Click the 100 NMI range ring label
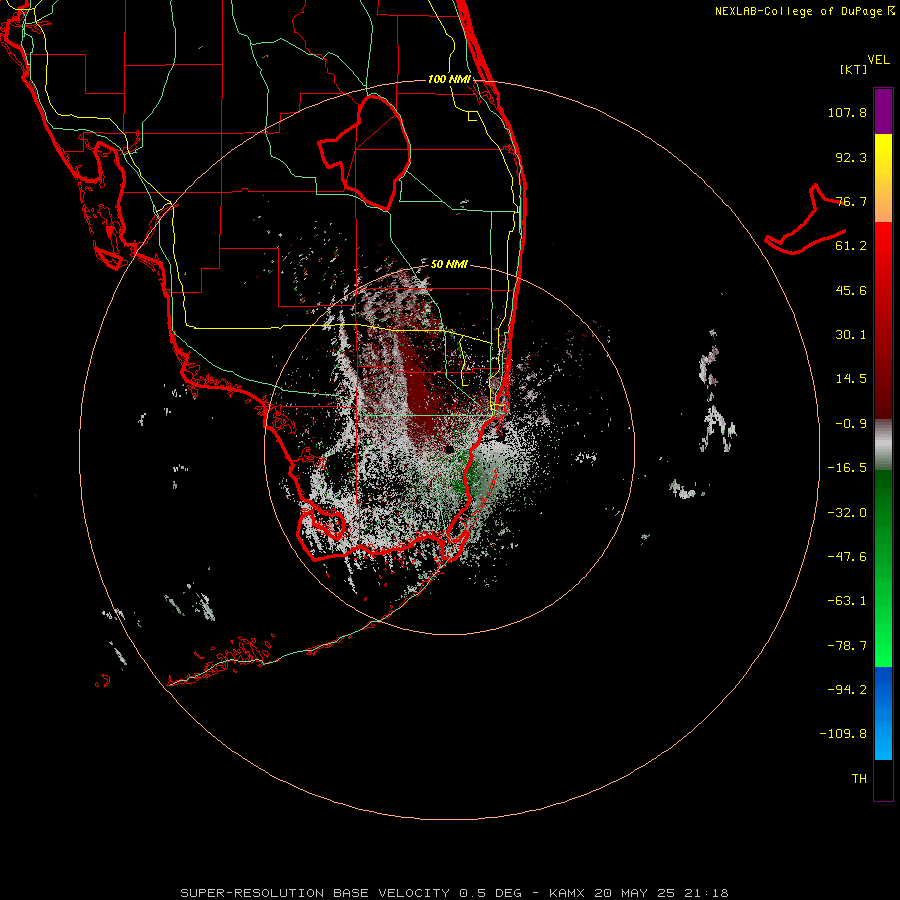900x900 pixels. tap(449, 79)
